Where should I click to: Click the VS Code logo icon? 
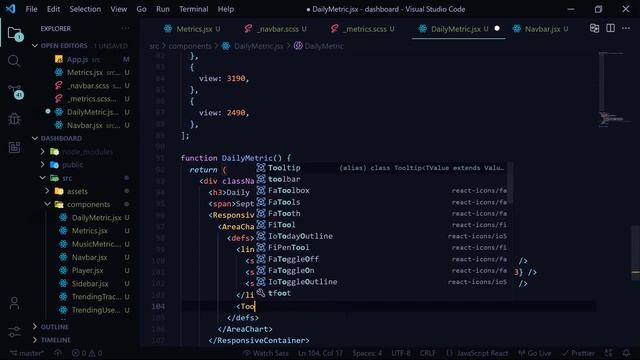coord(11,9)
